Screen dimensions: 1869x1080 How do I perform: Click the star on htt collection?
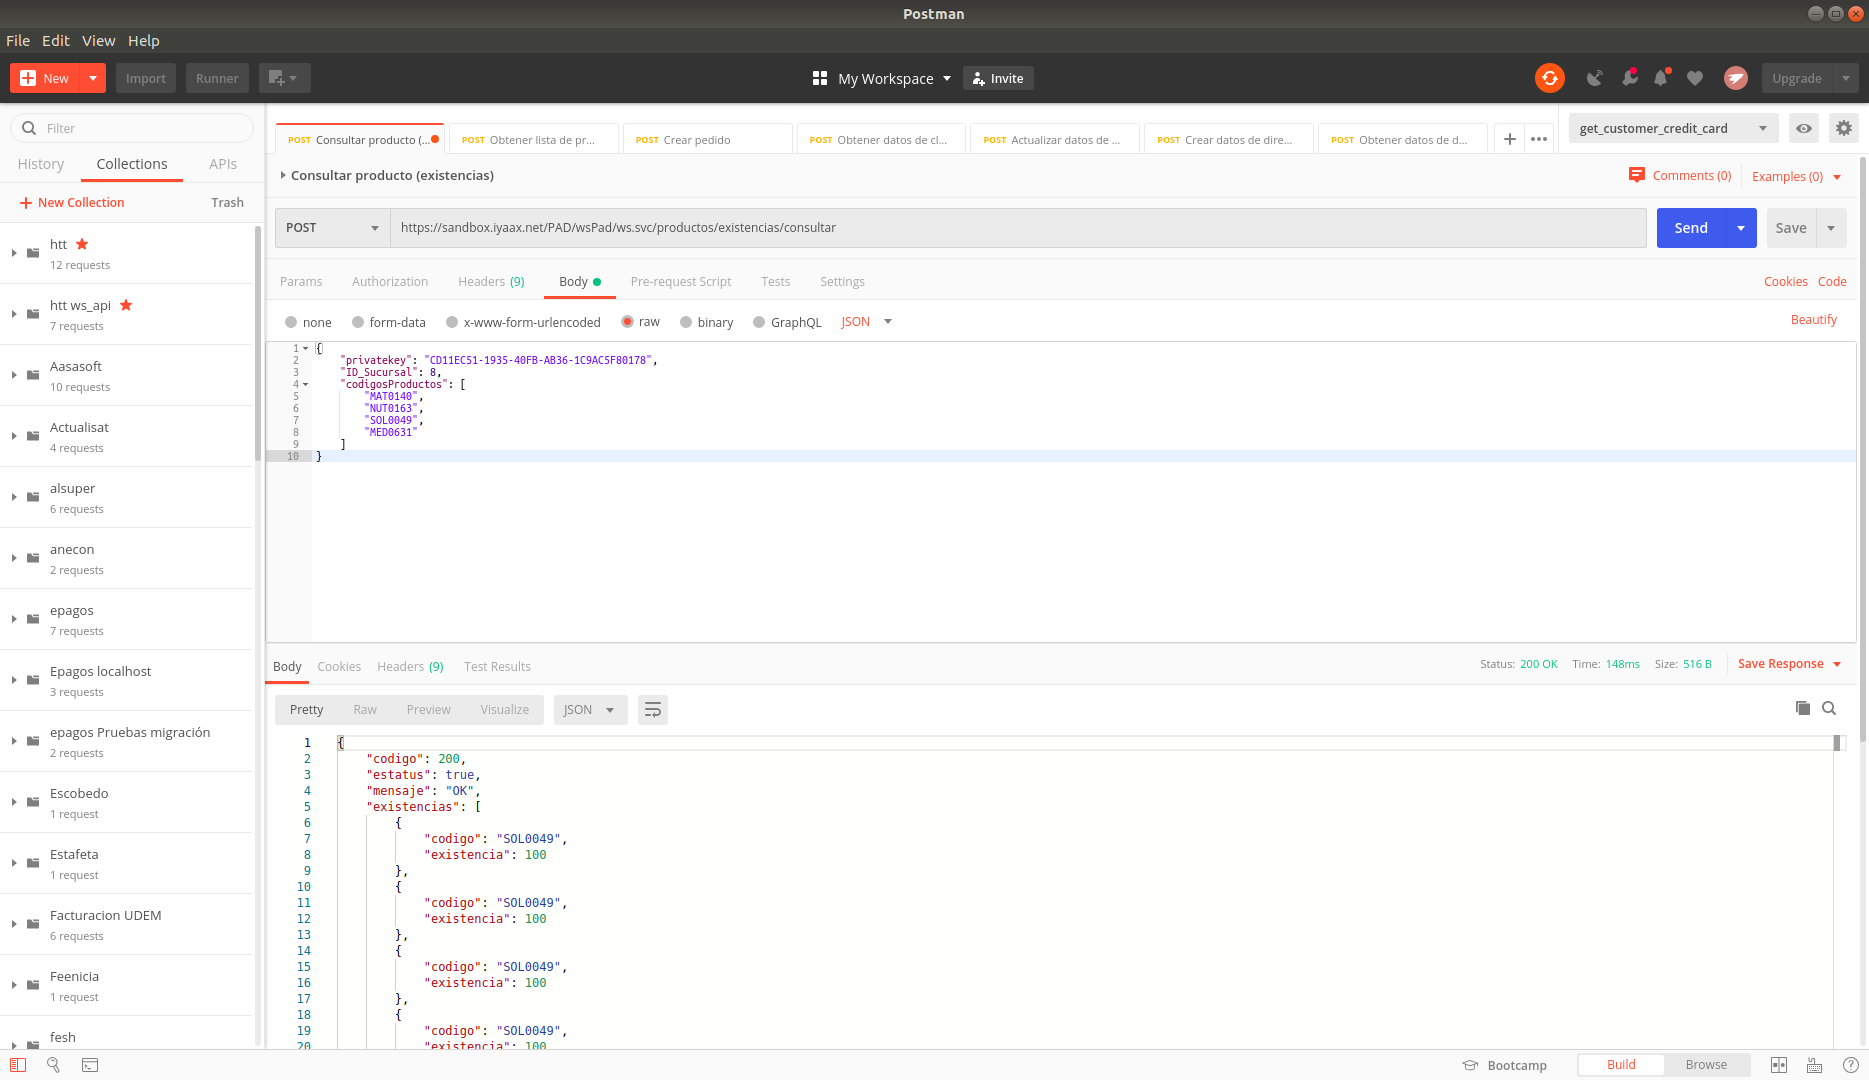(x=82, y=244)
